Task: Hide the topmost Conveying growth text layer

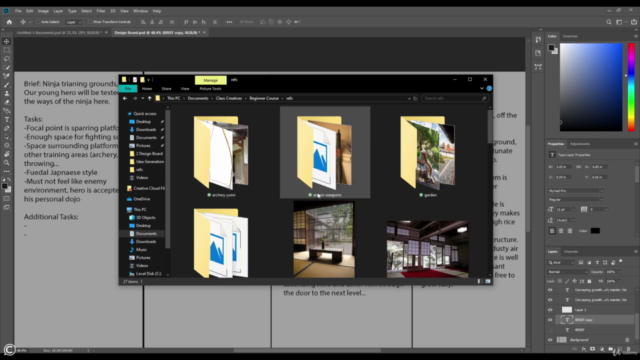Action: (x=550, y=290)
